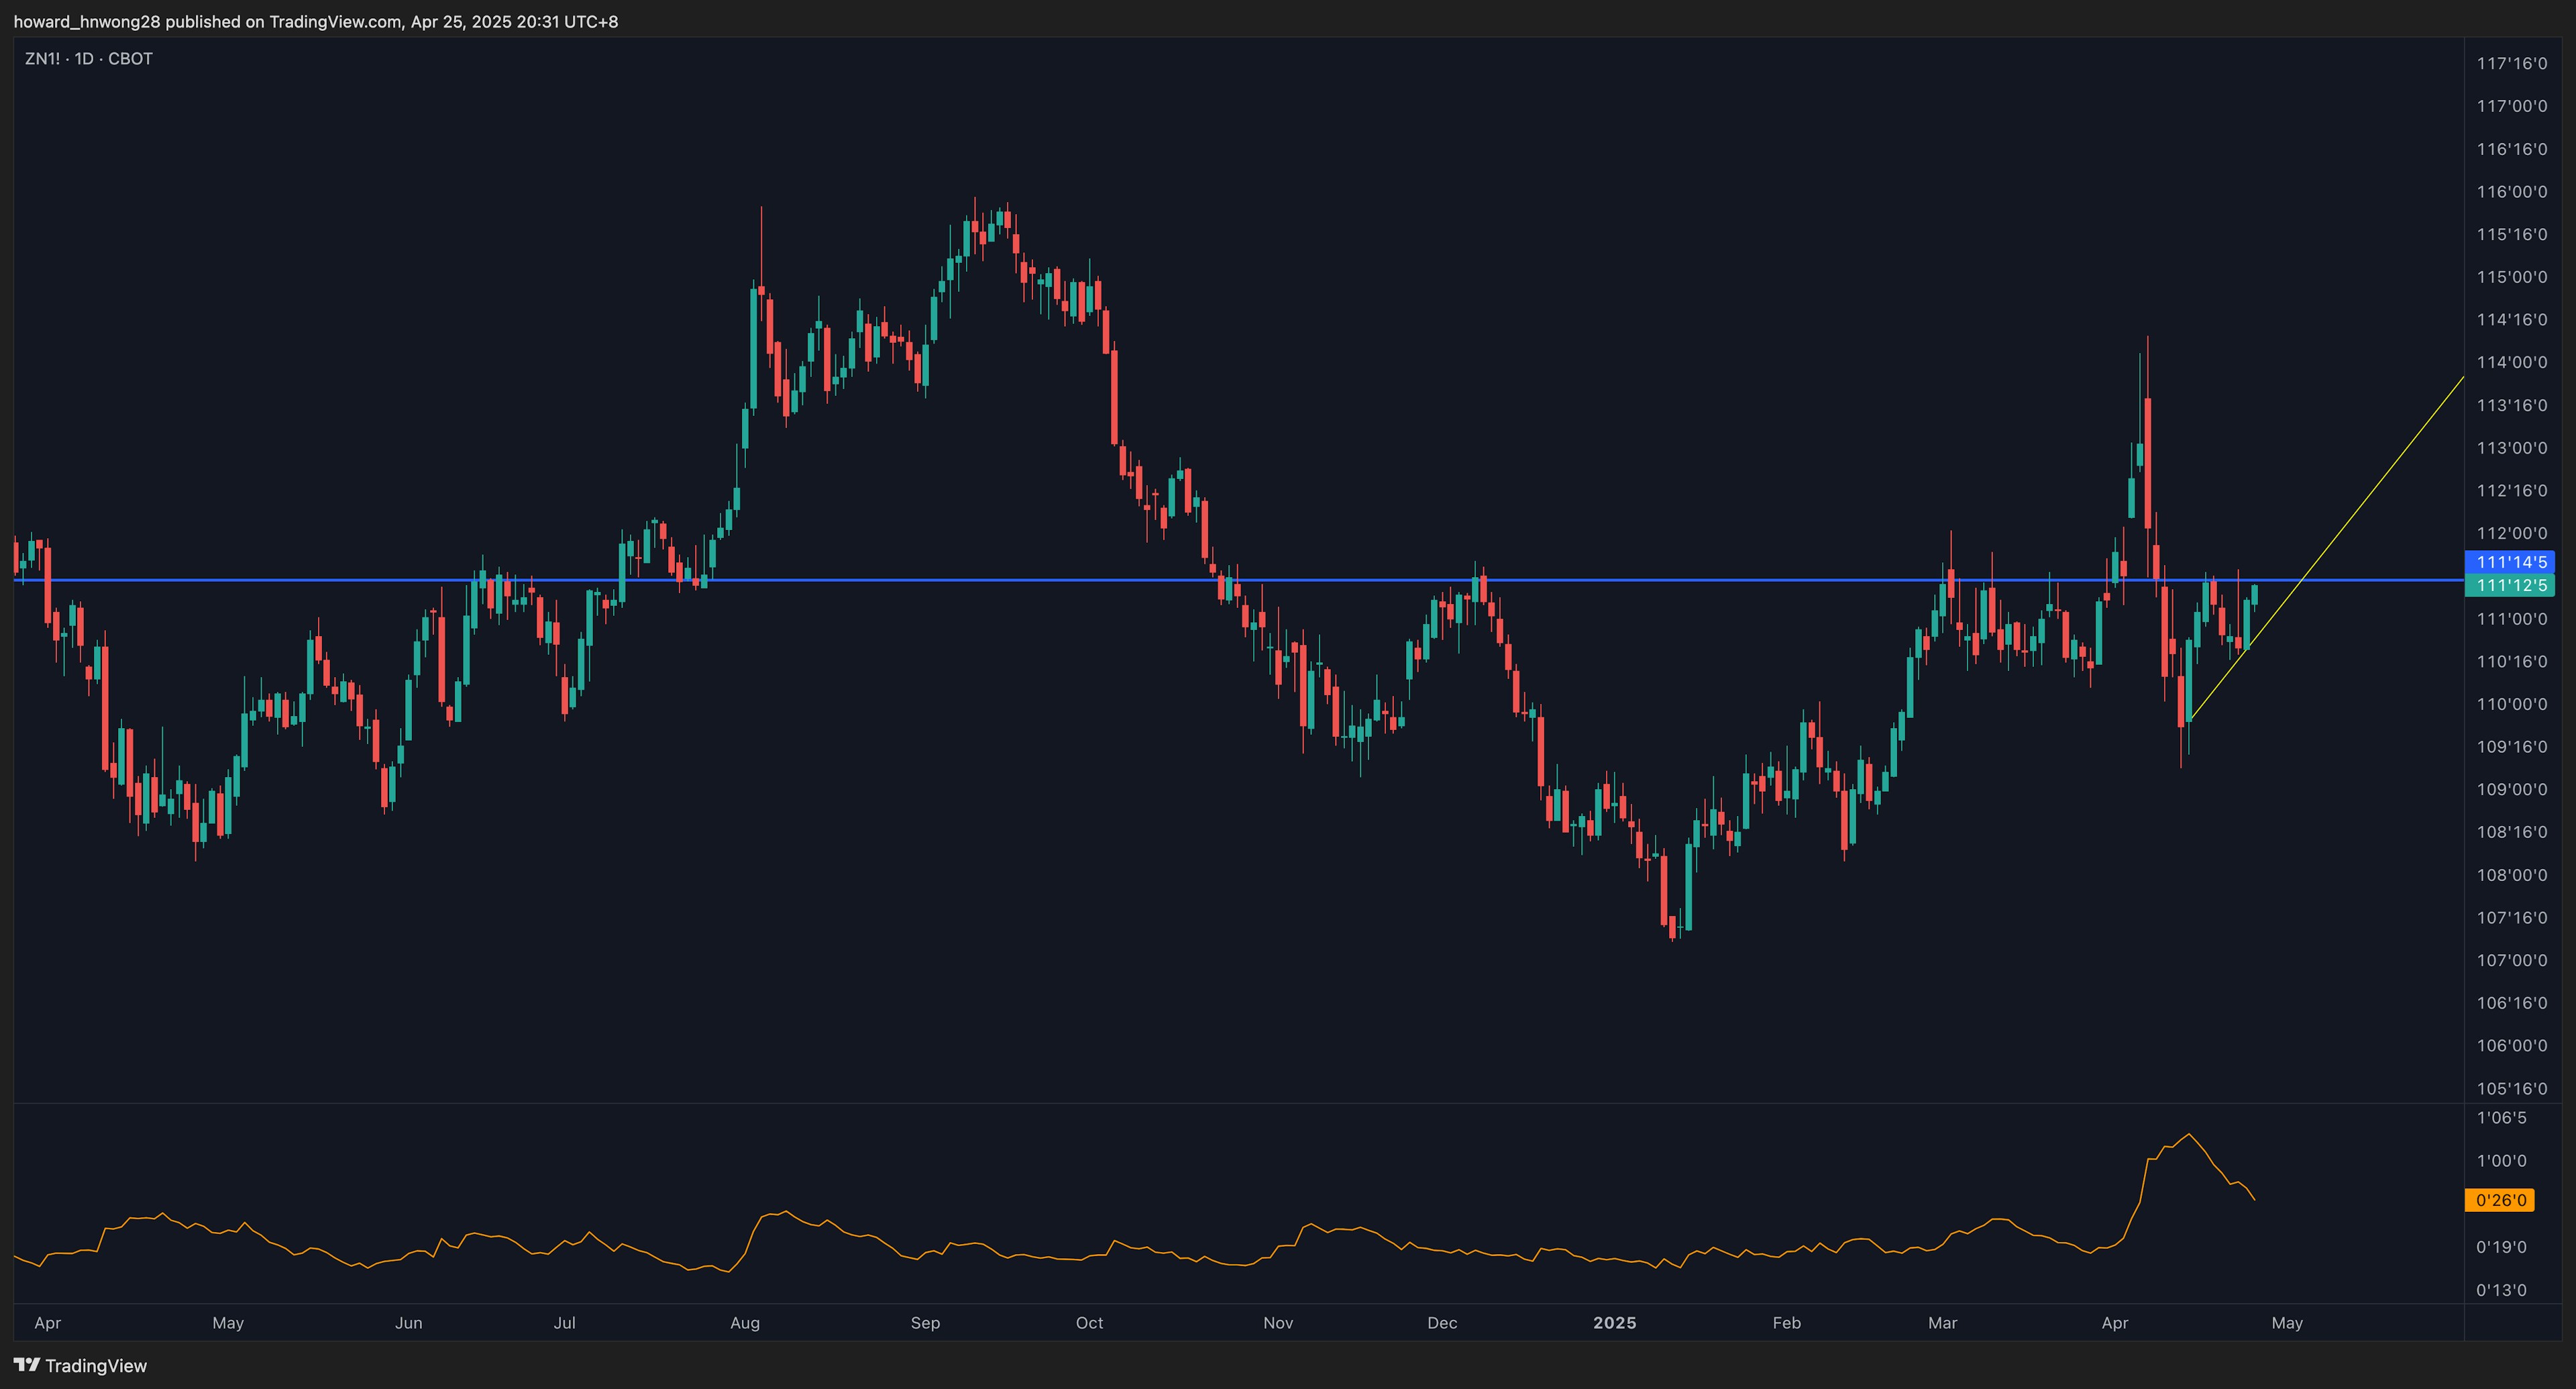Click the Nov label on time axis
Image resolution: width=2576 pixels, height=1389 pixels.
click(x=1278, y=1323)
